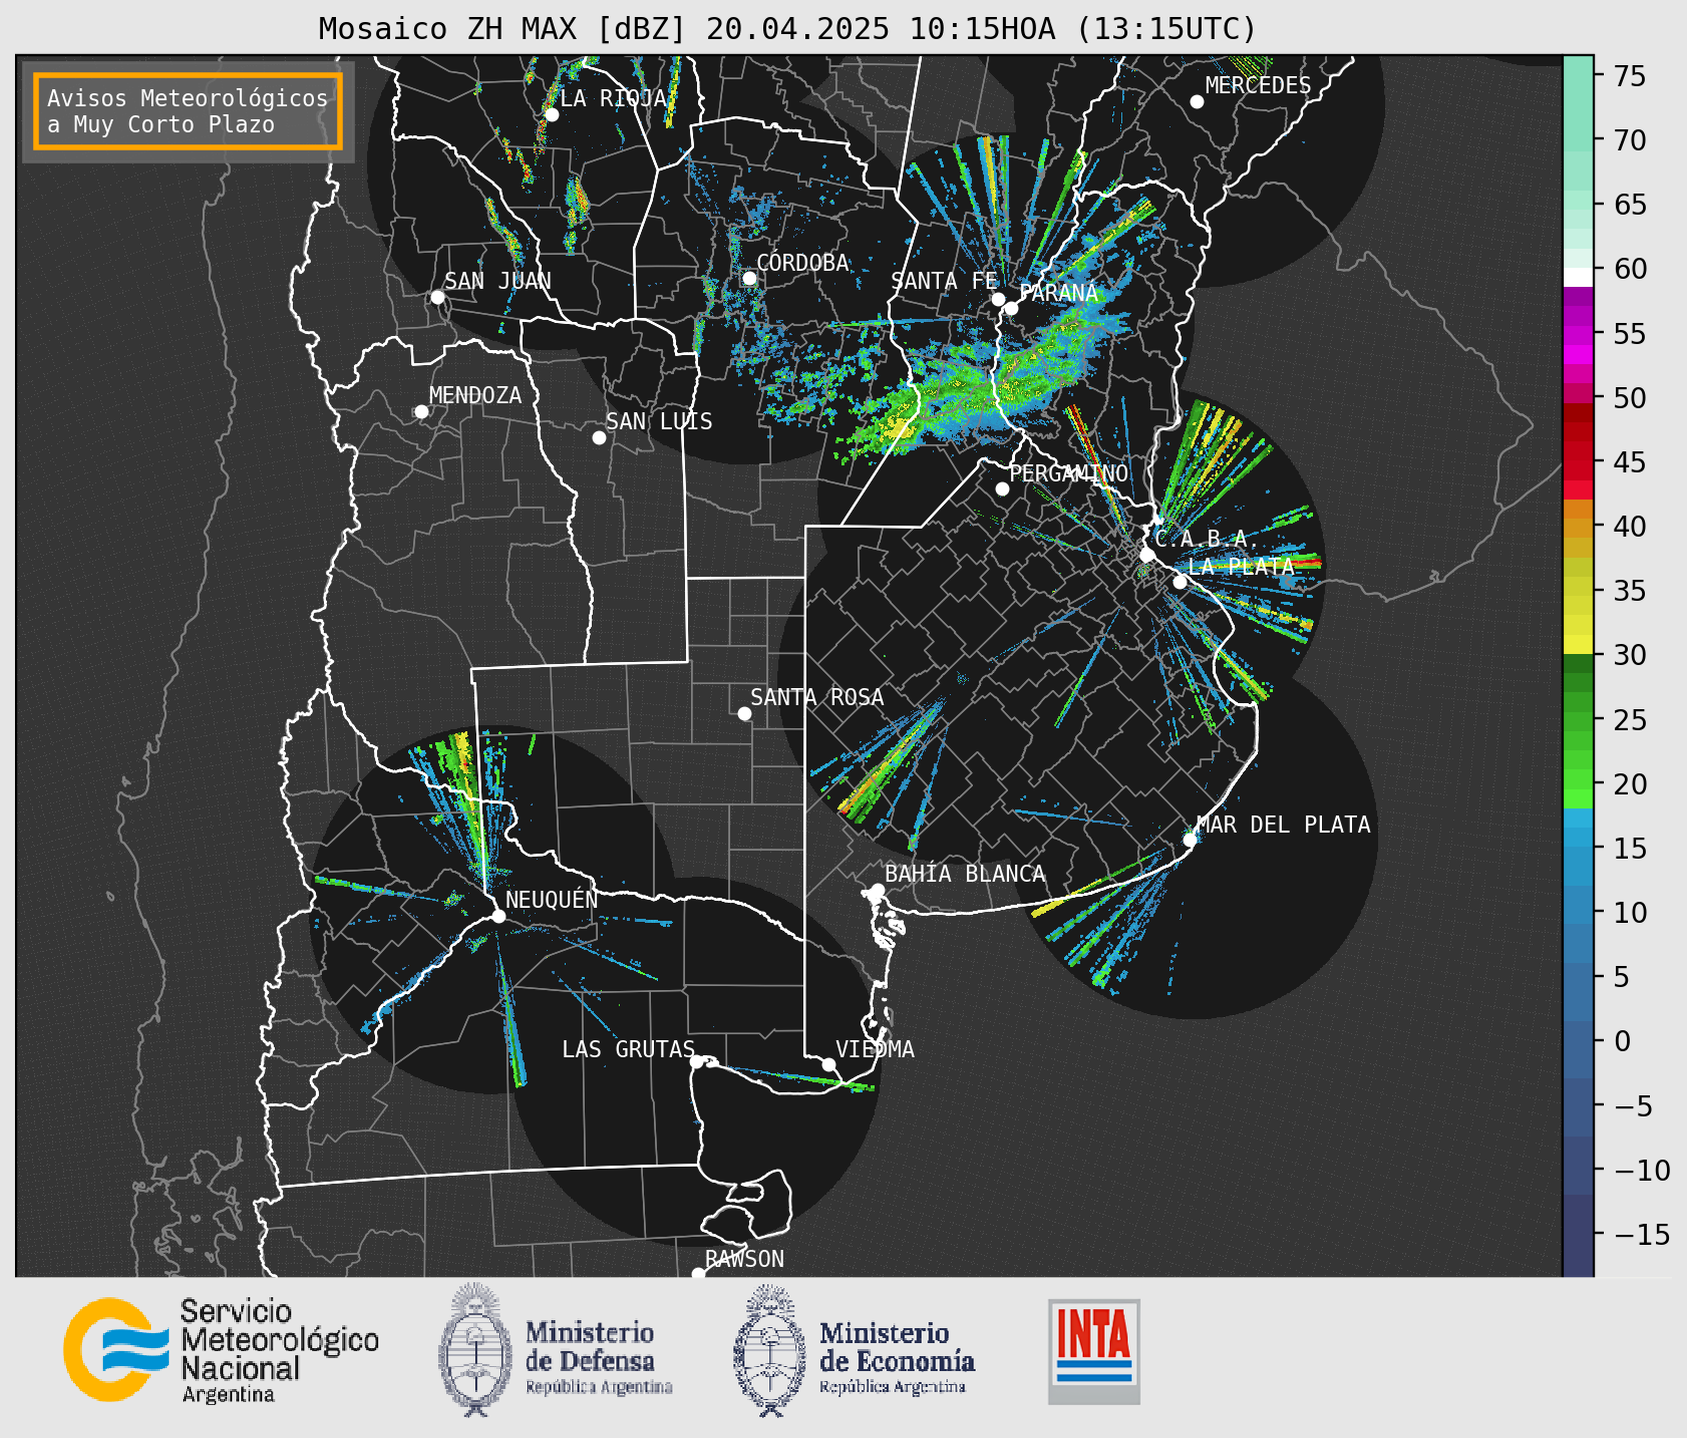Select the Santa Rosa city marker

pos(744,713)
